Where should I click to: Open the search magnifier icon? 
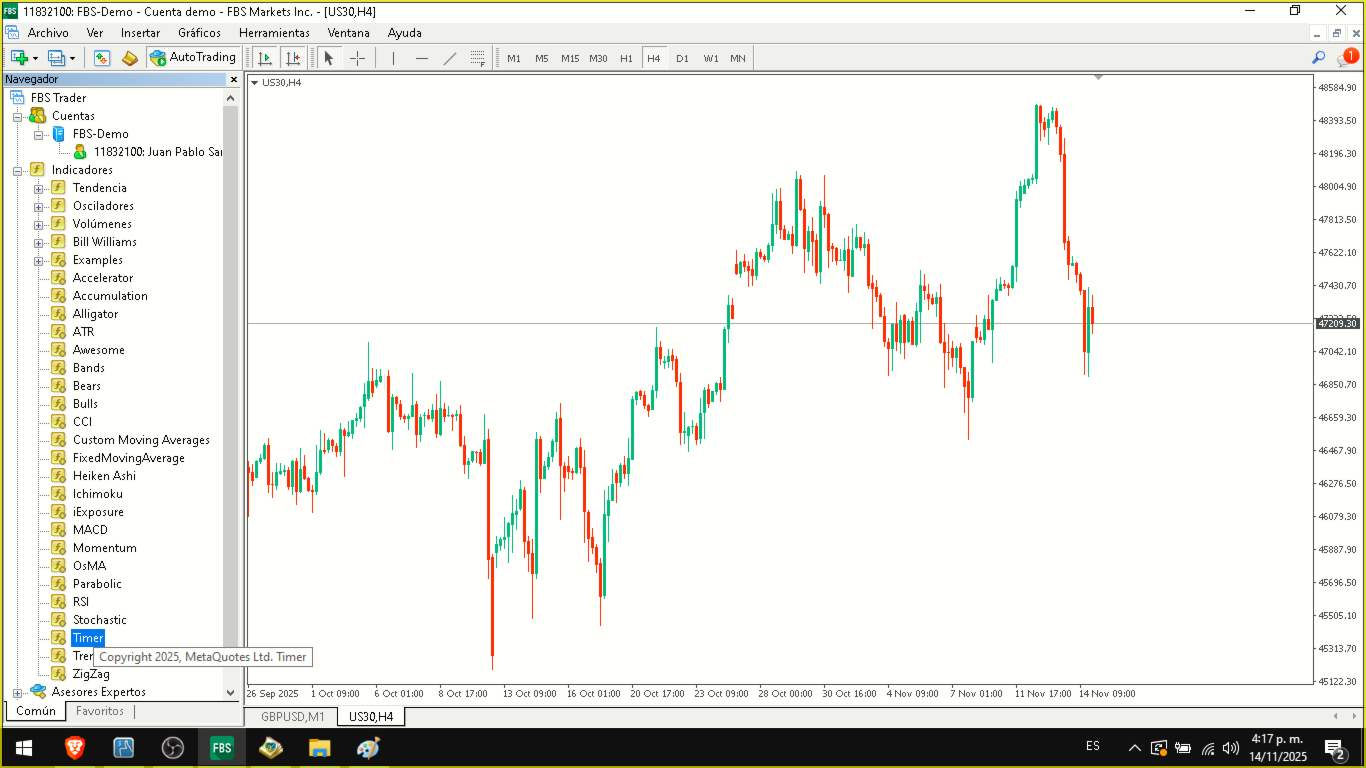[x=1319, y=58]
